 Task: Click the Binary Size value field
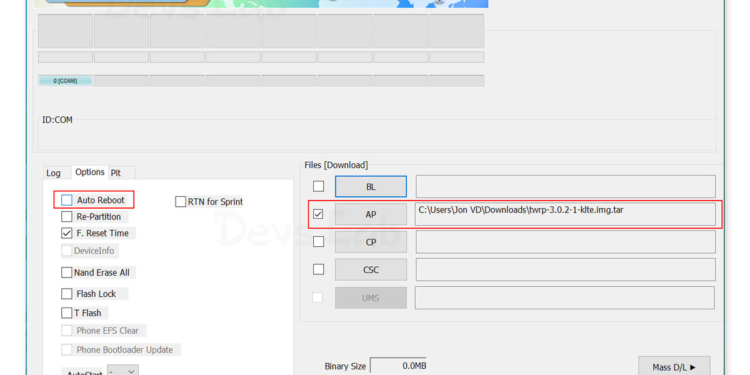coord(398,366)
